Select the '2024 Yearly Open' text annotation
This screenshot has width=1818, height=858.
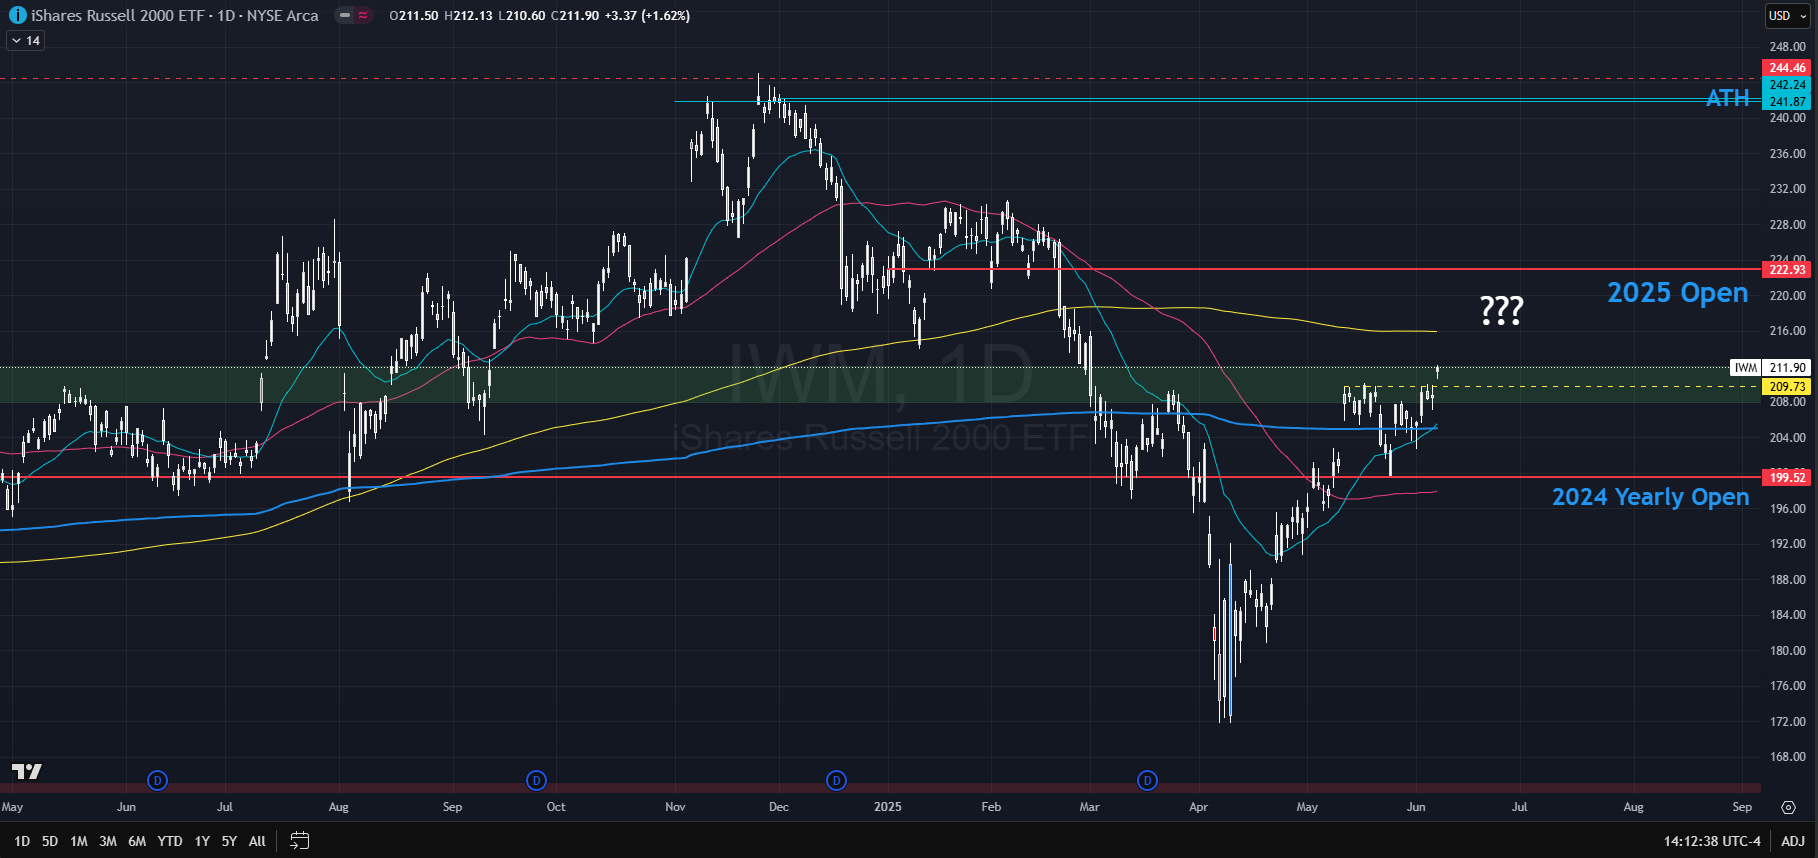[x=1651, y=497]
